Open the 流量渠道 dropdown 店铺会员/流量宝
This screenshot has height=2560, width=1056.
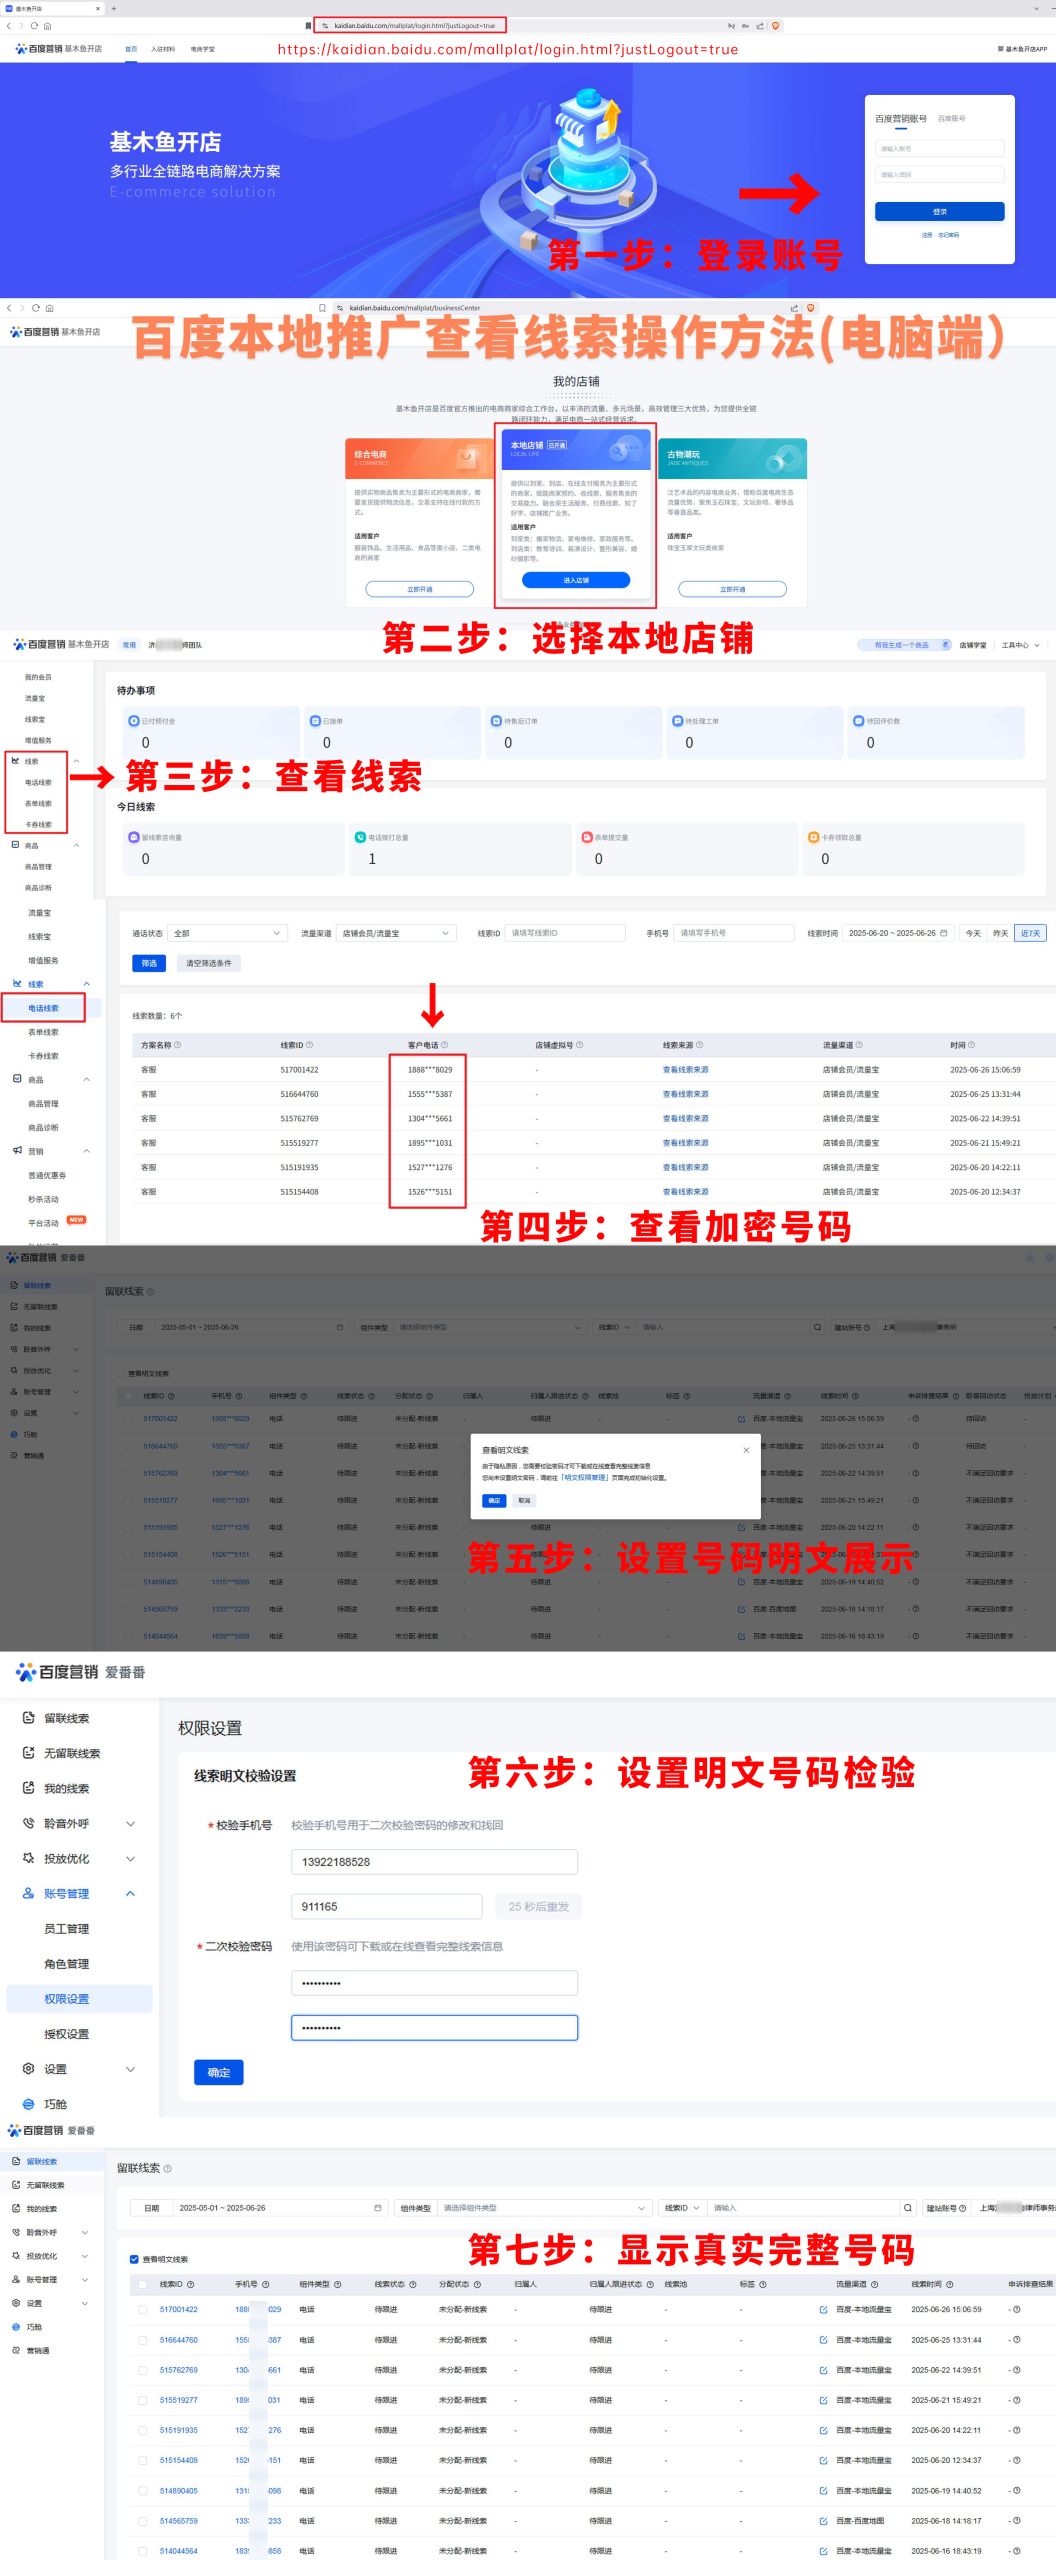pyautogui.click(x=396, y=933)
